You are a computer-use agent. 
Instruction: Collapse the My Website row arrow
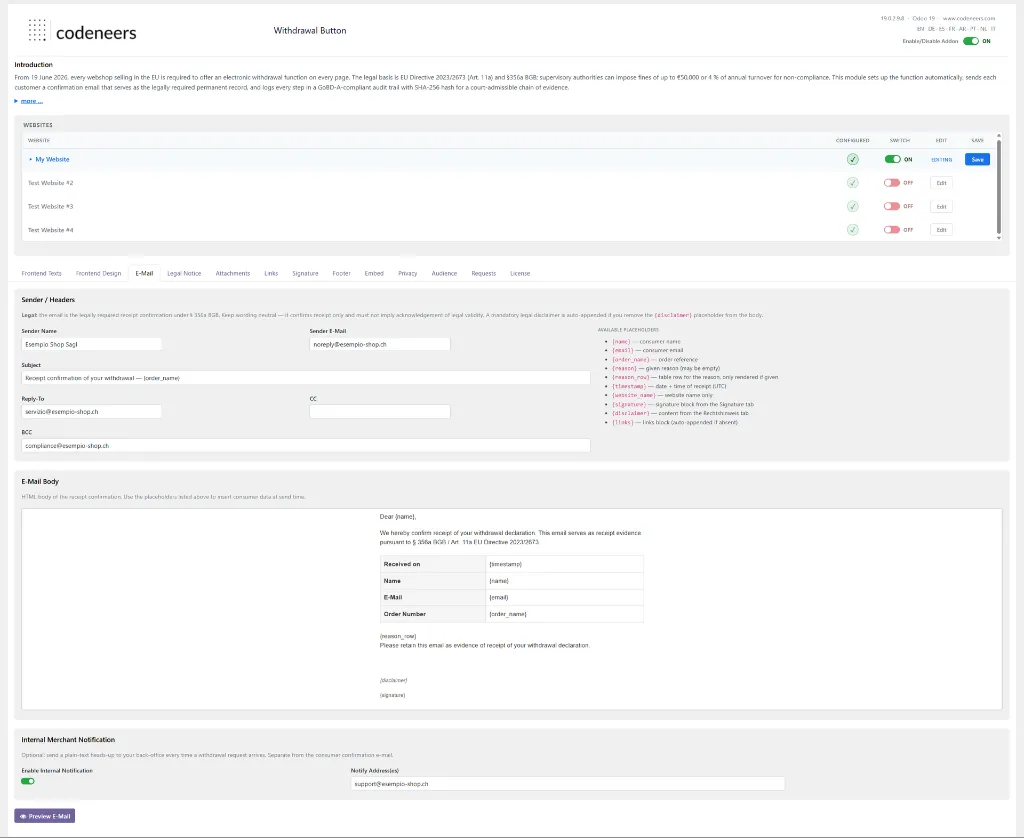pos(30,159)
